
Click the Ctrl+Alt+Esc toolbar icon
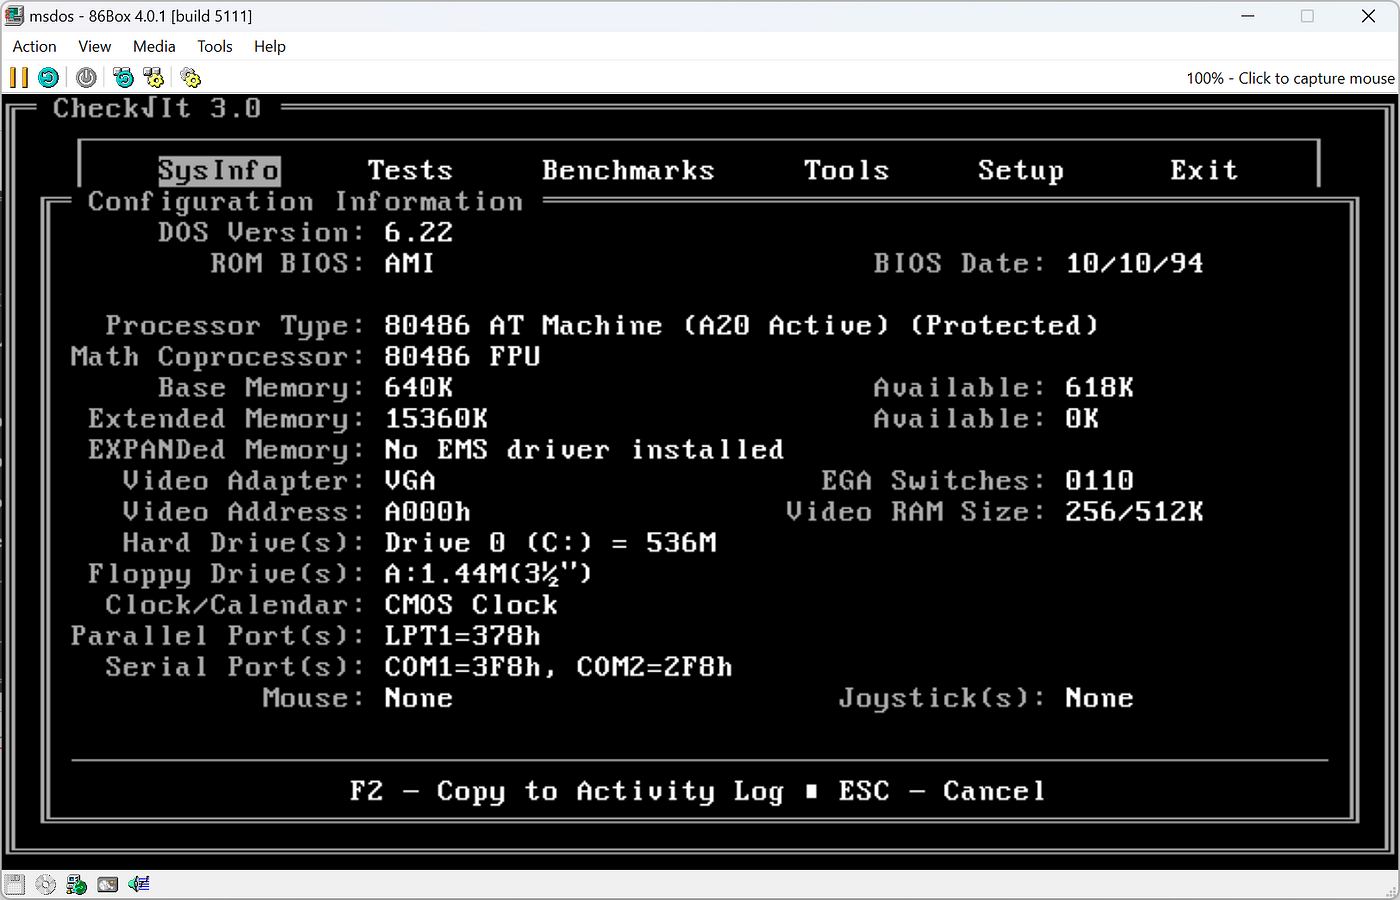point(153,78)
